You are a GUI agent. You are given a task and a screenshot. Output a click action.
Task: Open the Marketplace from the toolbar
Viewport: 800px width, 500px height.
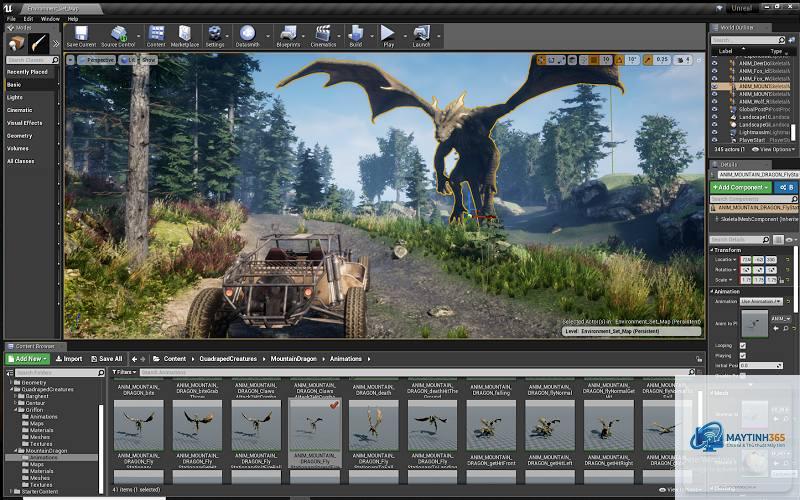pyautogui.click(x=185, y=36)
